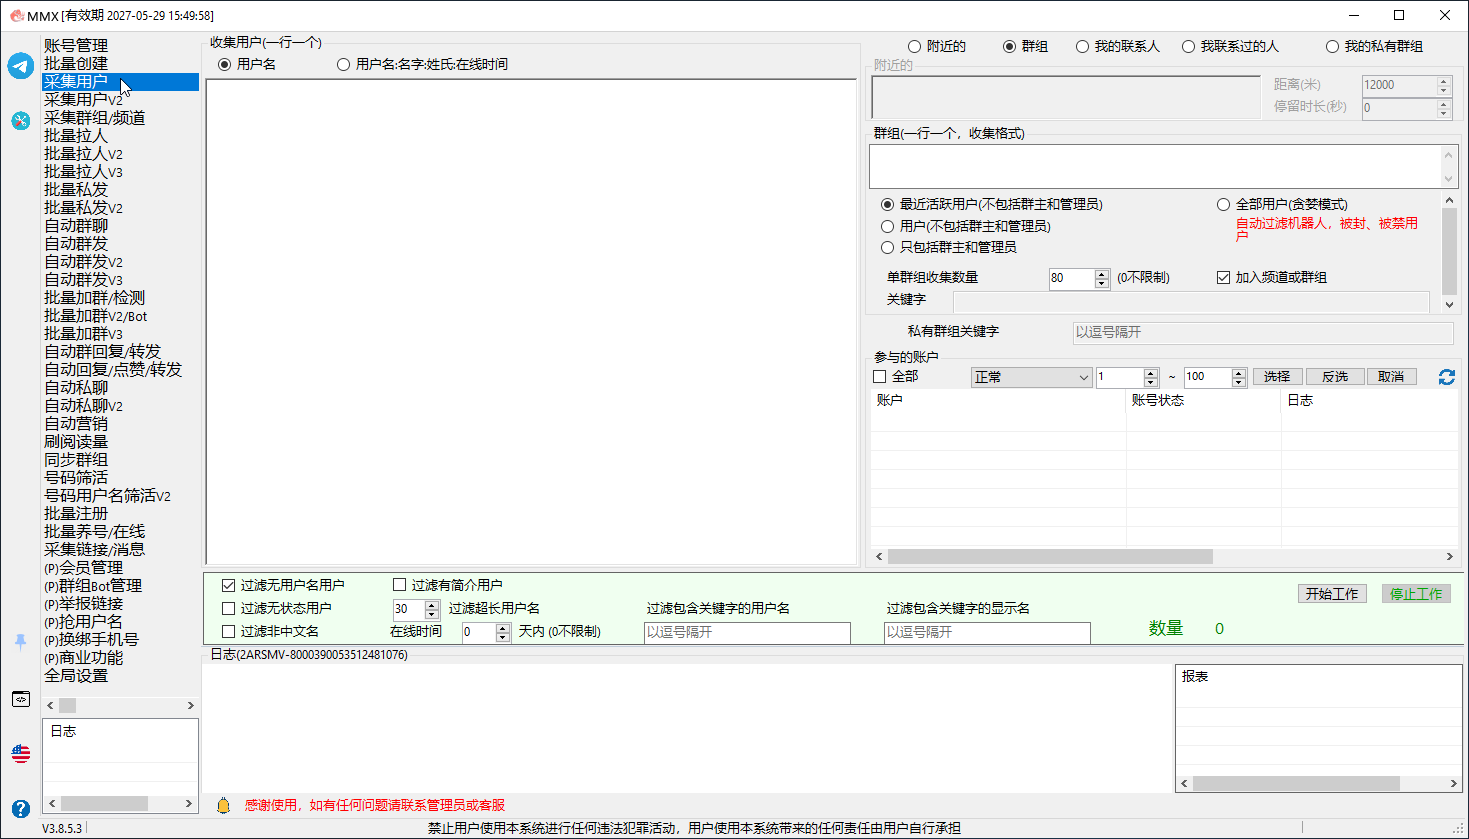Click the 取消 accounts button
The width and height of the screenshot is (1469, 839).
click(x=1391, y=377)
